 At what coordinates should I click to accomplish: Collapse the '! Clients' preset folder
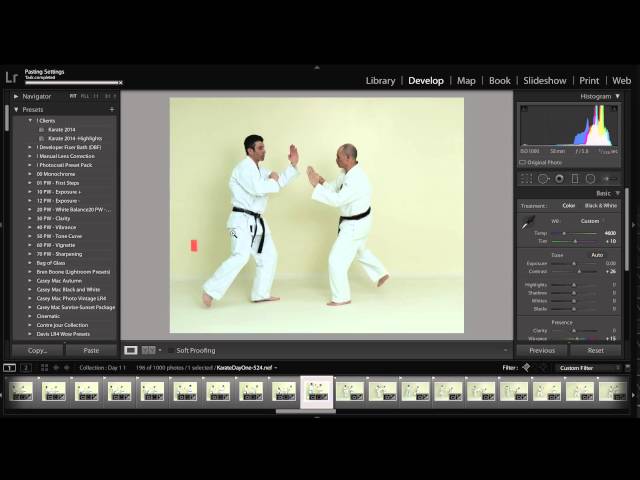pos(30,120)
